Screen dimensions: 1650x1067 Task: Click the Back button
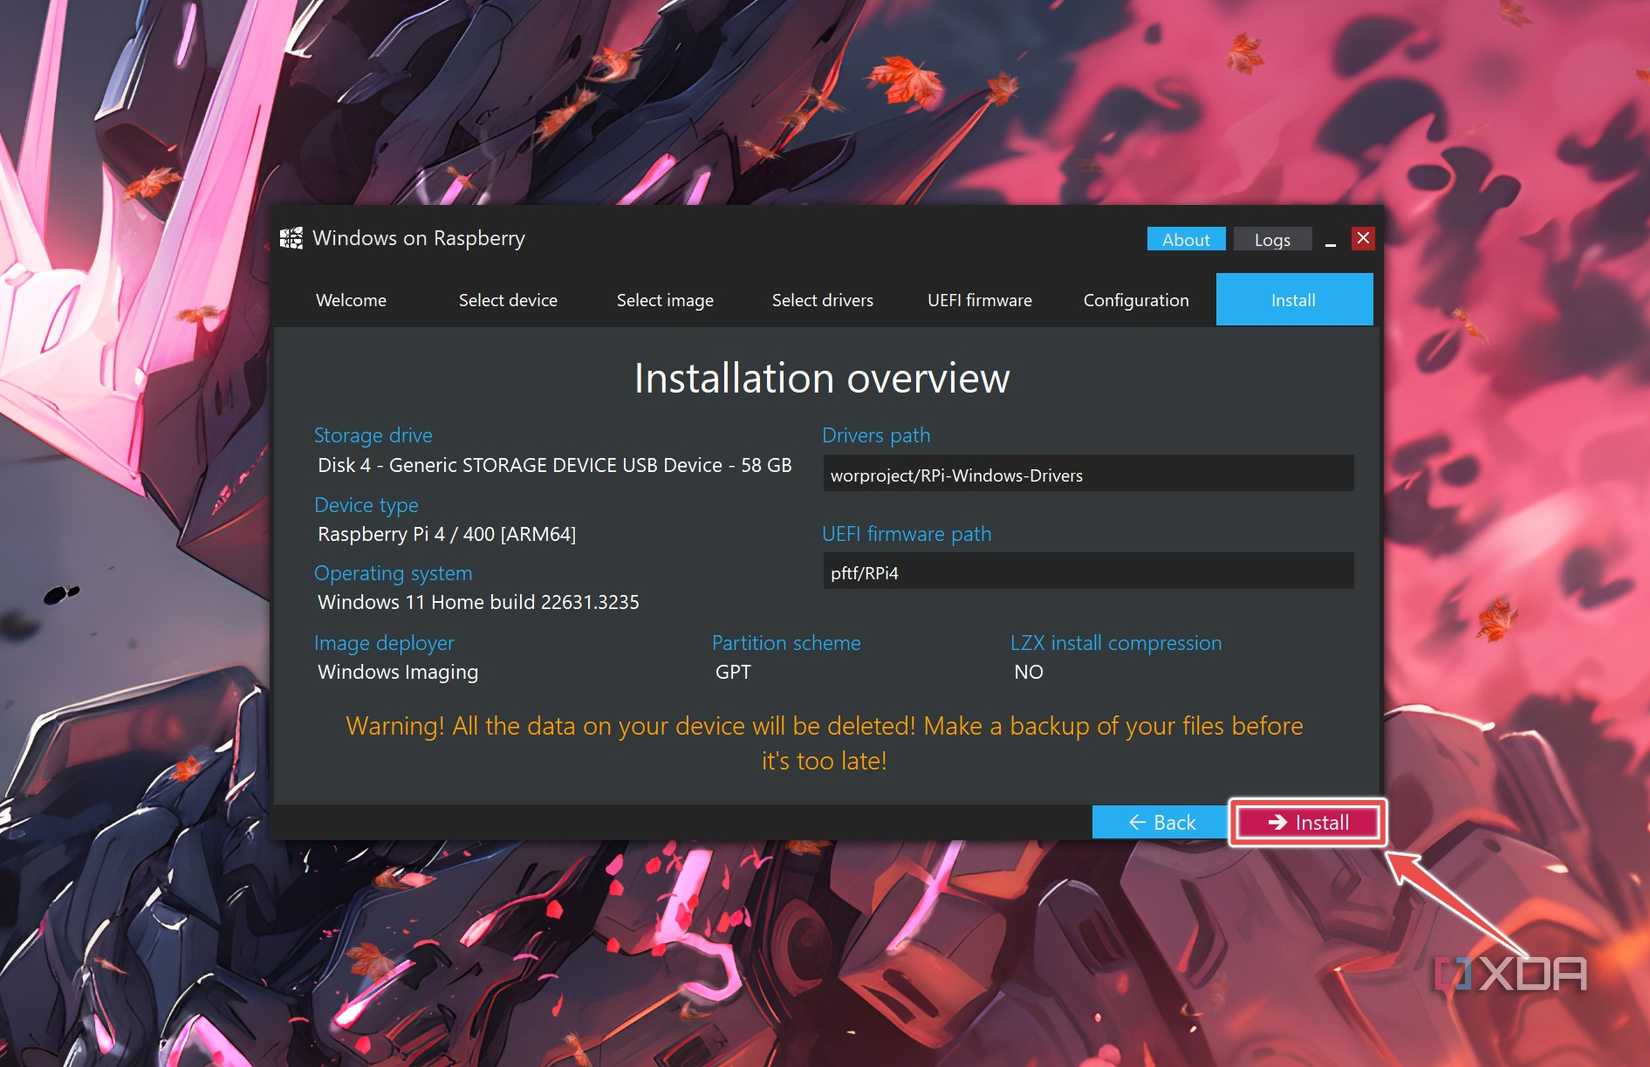coord(1160,822)
